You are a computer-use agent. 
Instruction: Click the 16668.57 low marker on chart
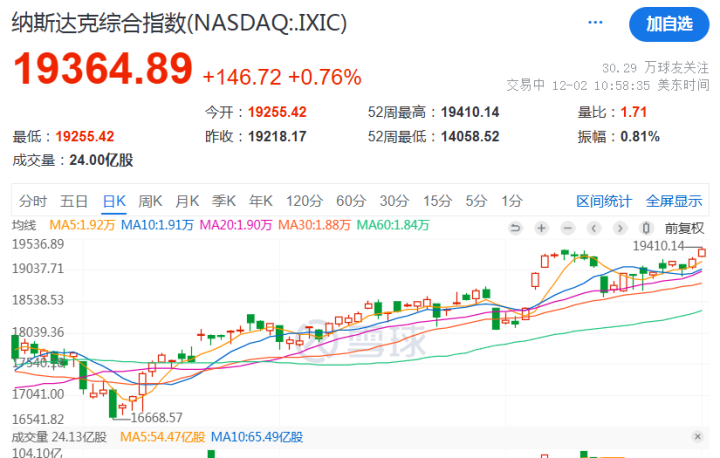pyautogui.click(x=157, y=418)
